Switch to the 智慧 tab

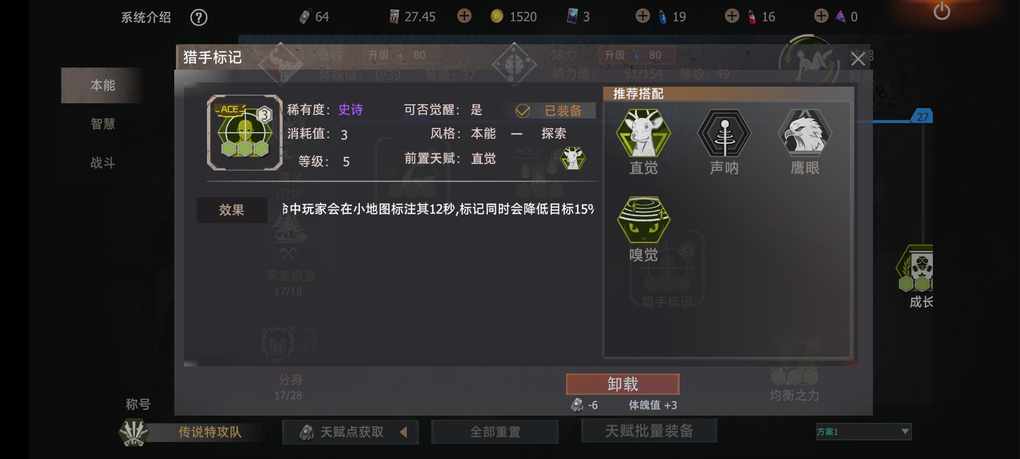click(102, 124)
